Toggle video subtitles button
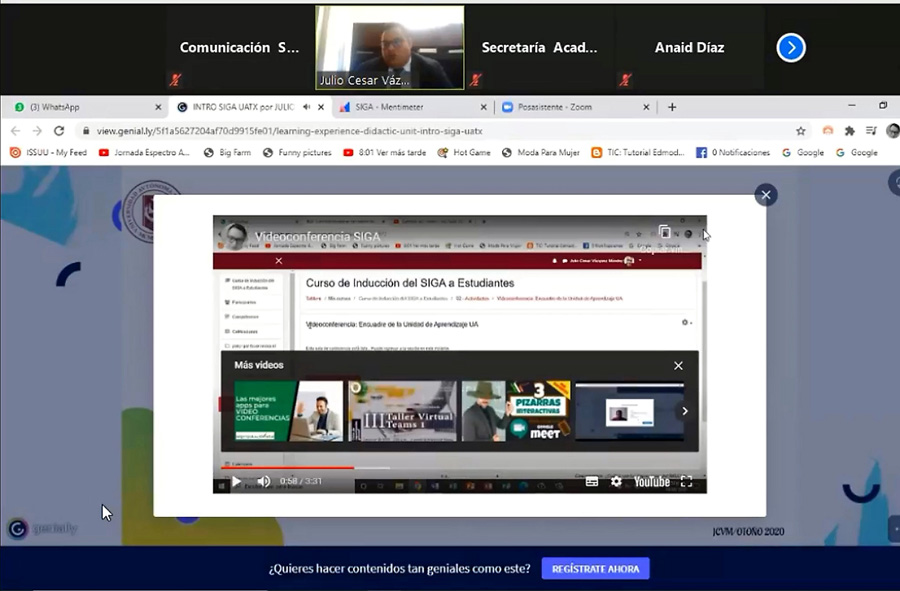The image size is (900, 591). click(x=592, y=481)
